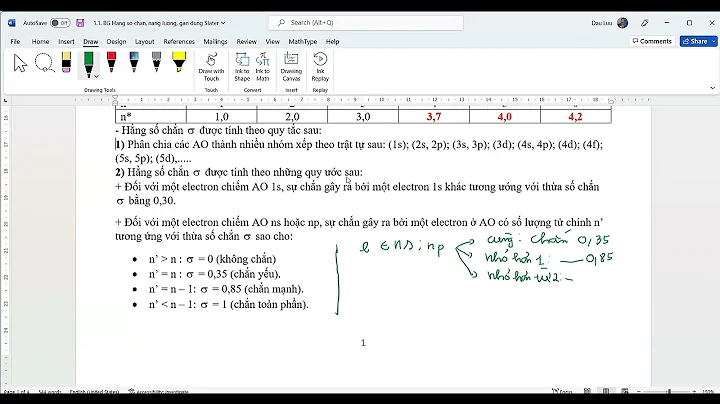Viewport: 720px width, 404px height.
Task: Switch to the Review tab
Action: tap(247, 41)
